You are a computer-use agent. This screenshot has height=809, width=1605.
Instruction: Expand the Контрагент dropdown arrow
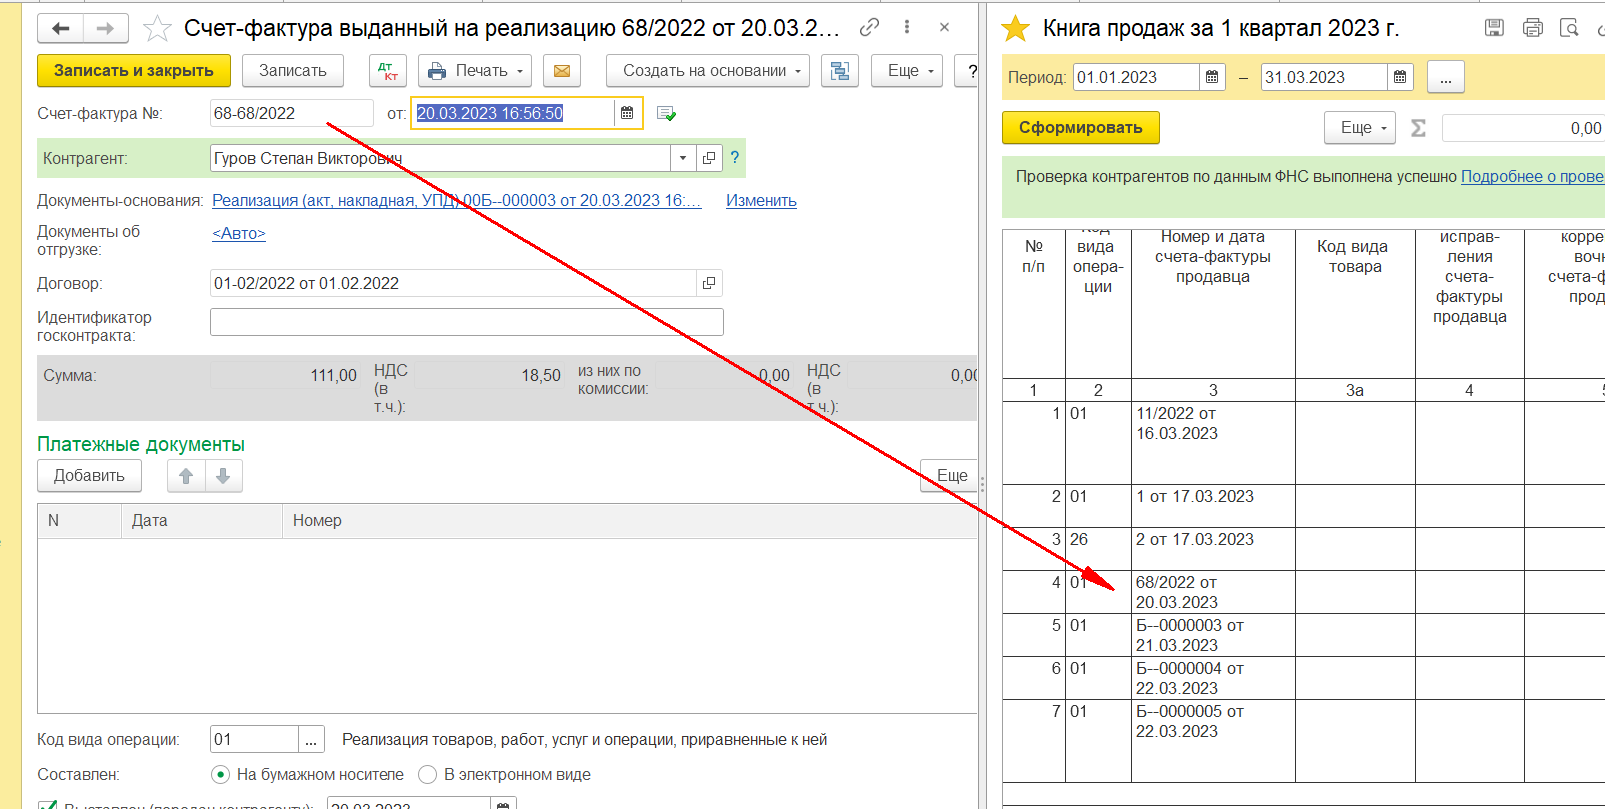tap(683, 158)
